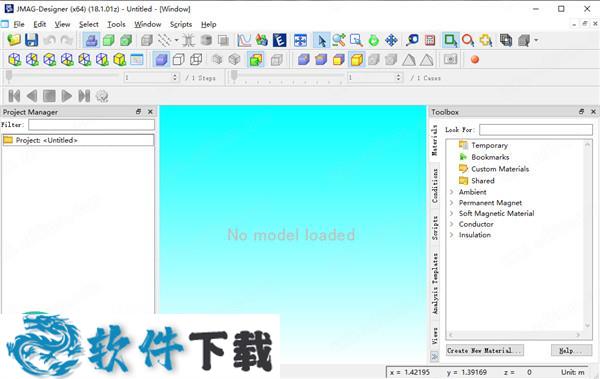600x379 pixels.
Task: Open a project with the folder icon
Action: click(14, 40)
